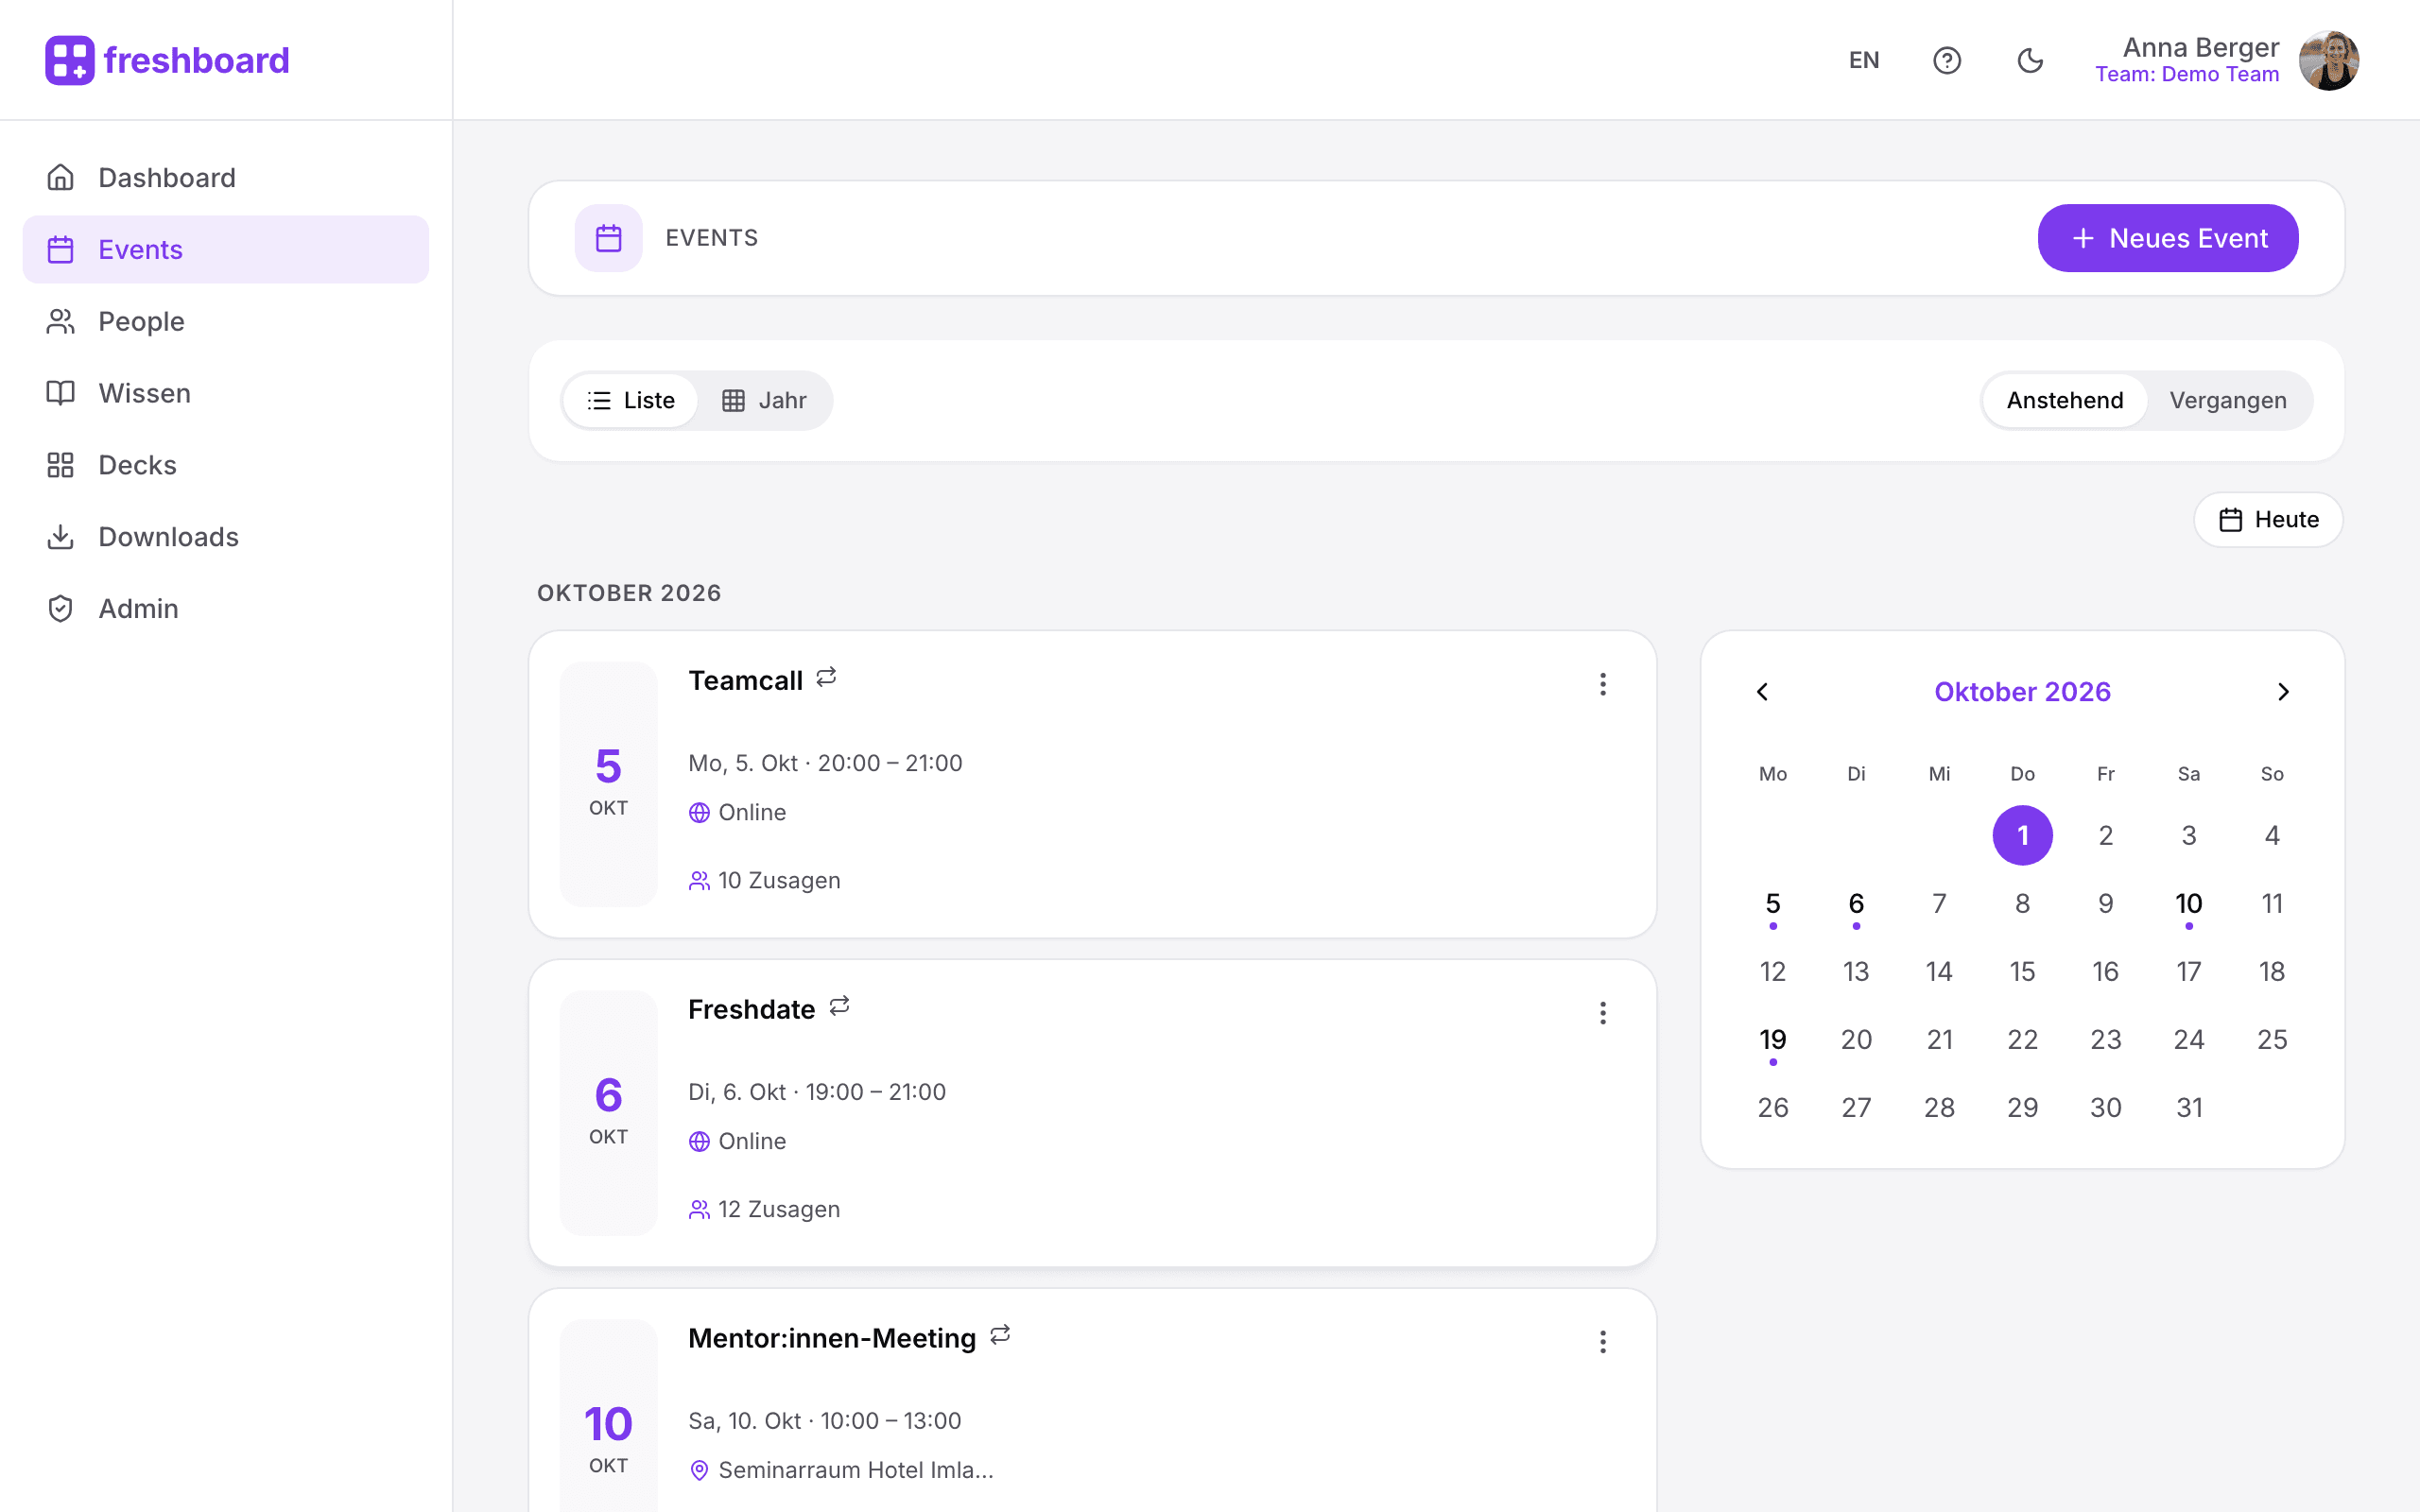Select October 31 in the mini calendar
The image size is (2420, 1512).
2189,1108
